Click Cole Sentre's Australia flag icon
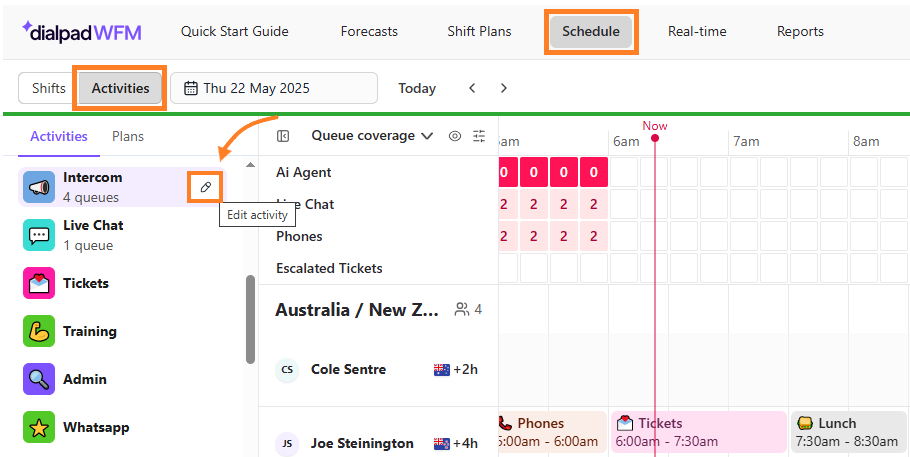The image size is (910, 457). (x=442, y=370)
